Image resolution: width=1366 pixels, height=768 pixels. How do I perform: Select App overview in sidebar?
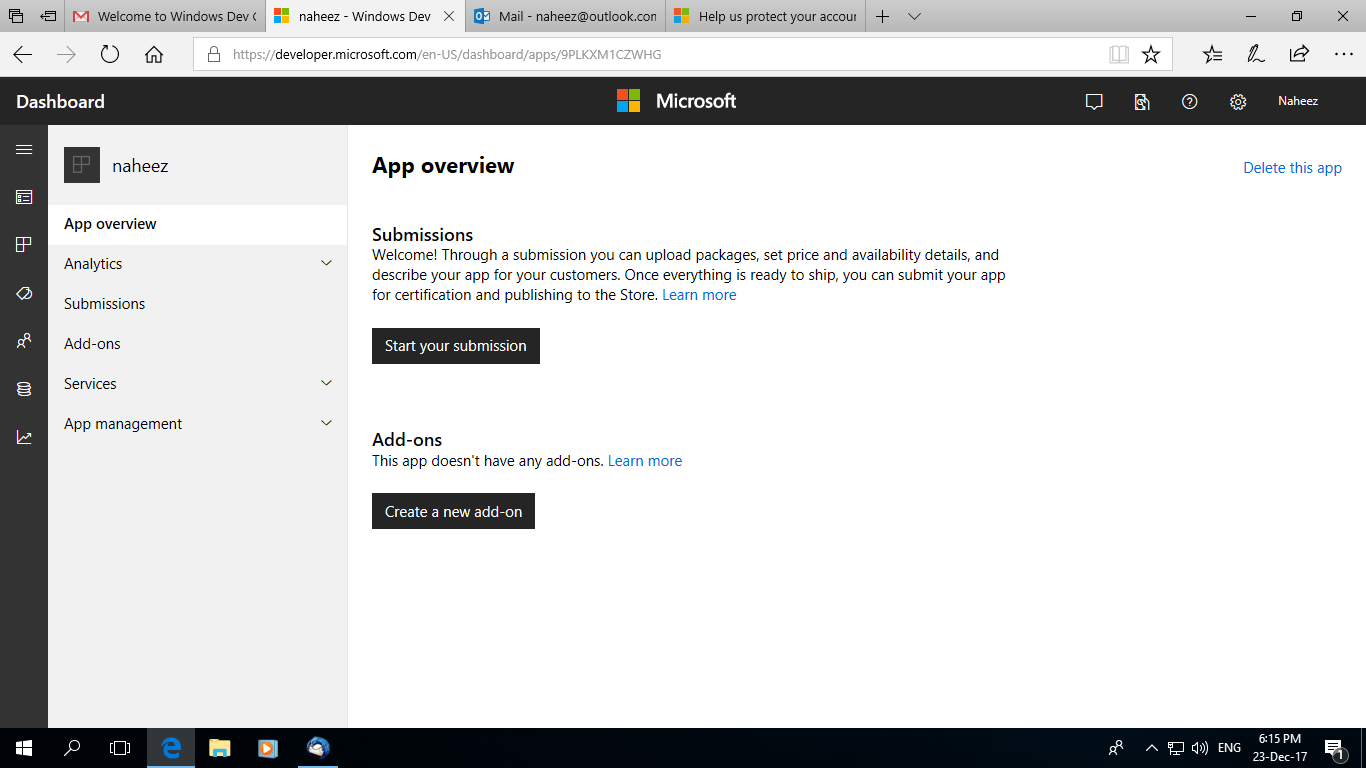click(197, 224)
